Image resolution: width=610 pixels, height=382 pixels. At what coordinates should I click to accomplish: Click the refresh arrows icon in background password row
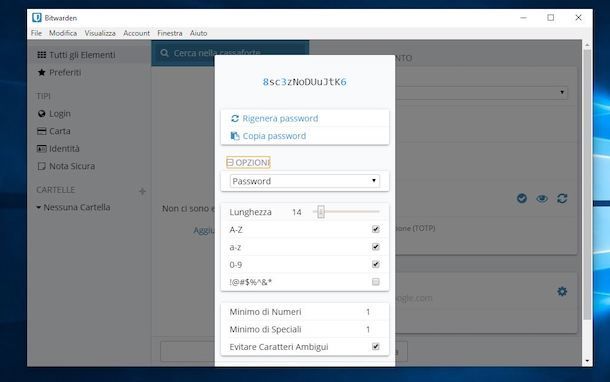(562, 198)
